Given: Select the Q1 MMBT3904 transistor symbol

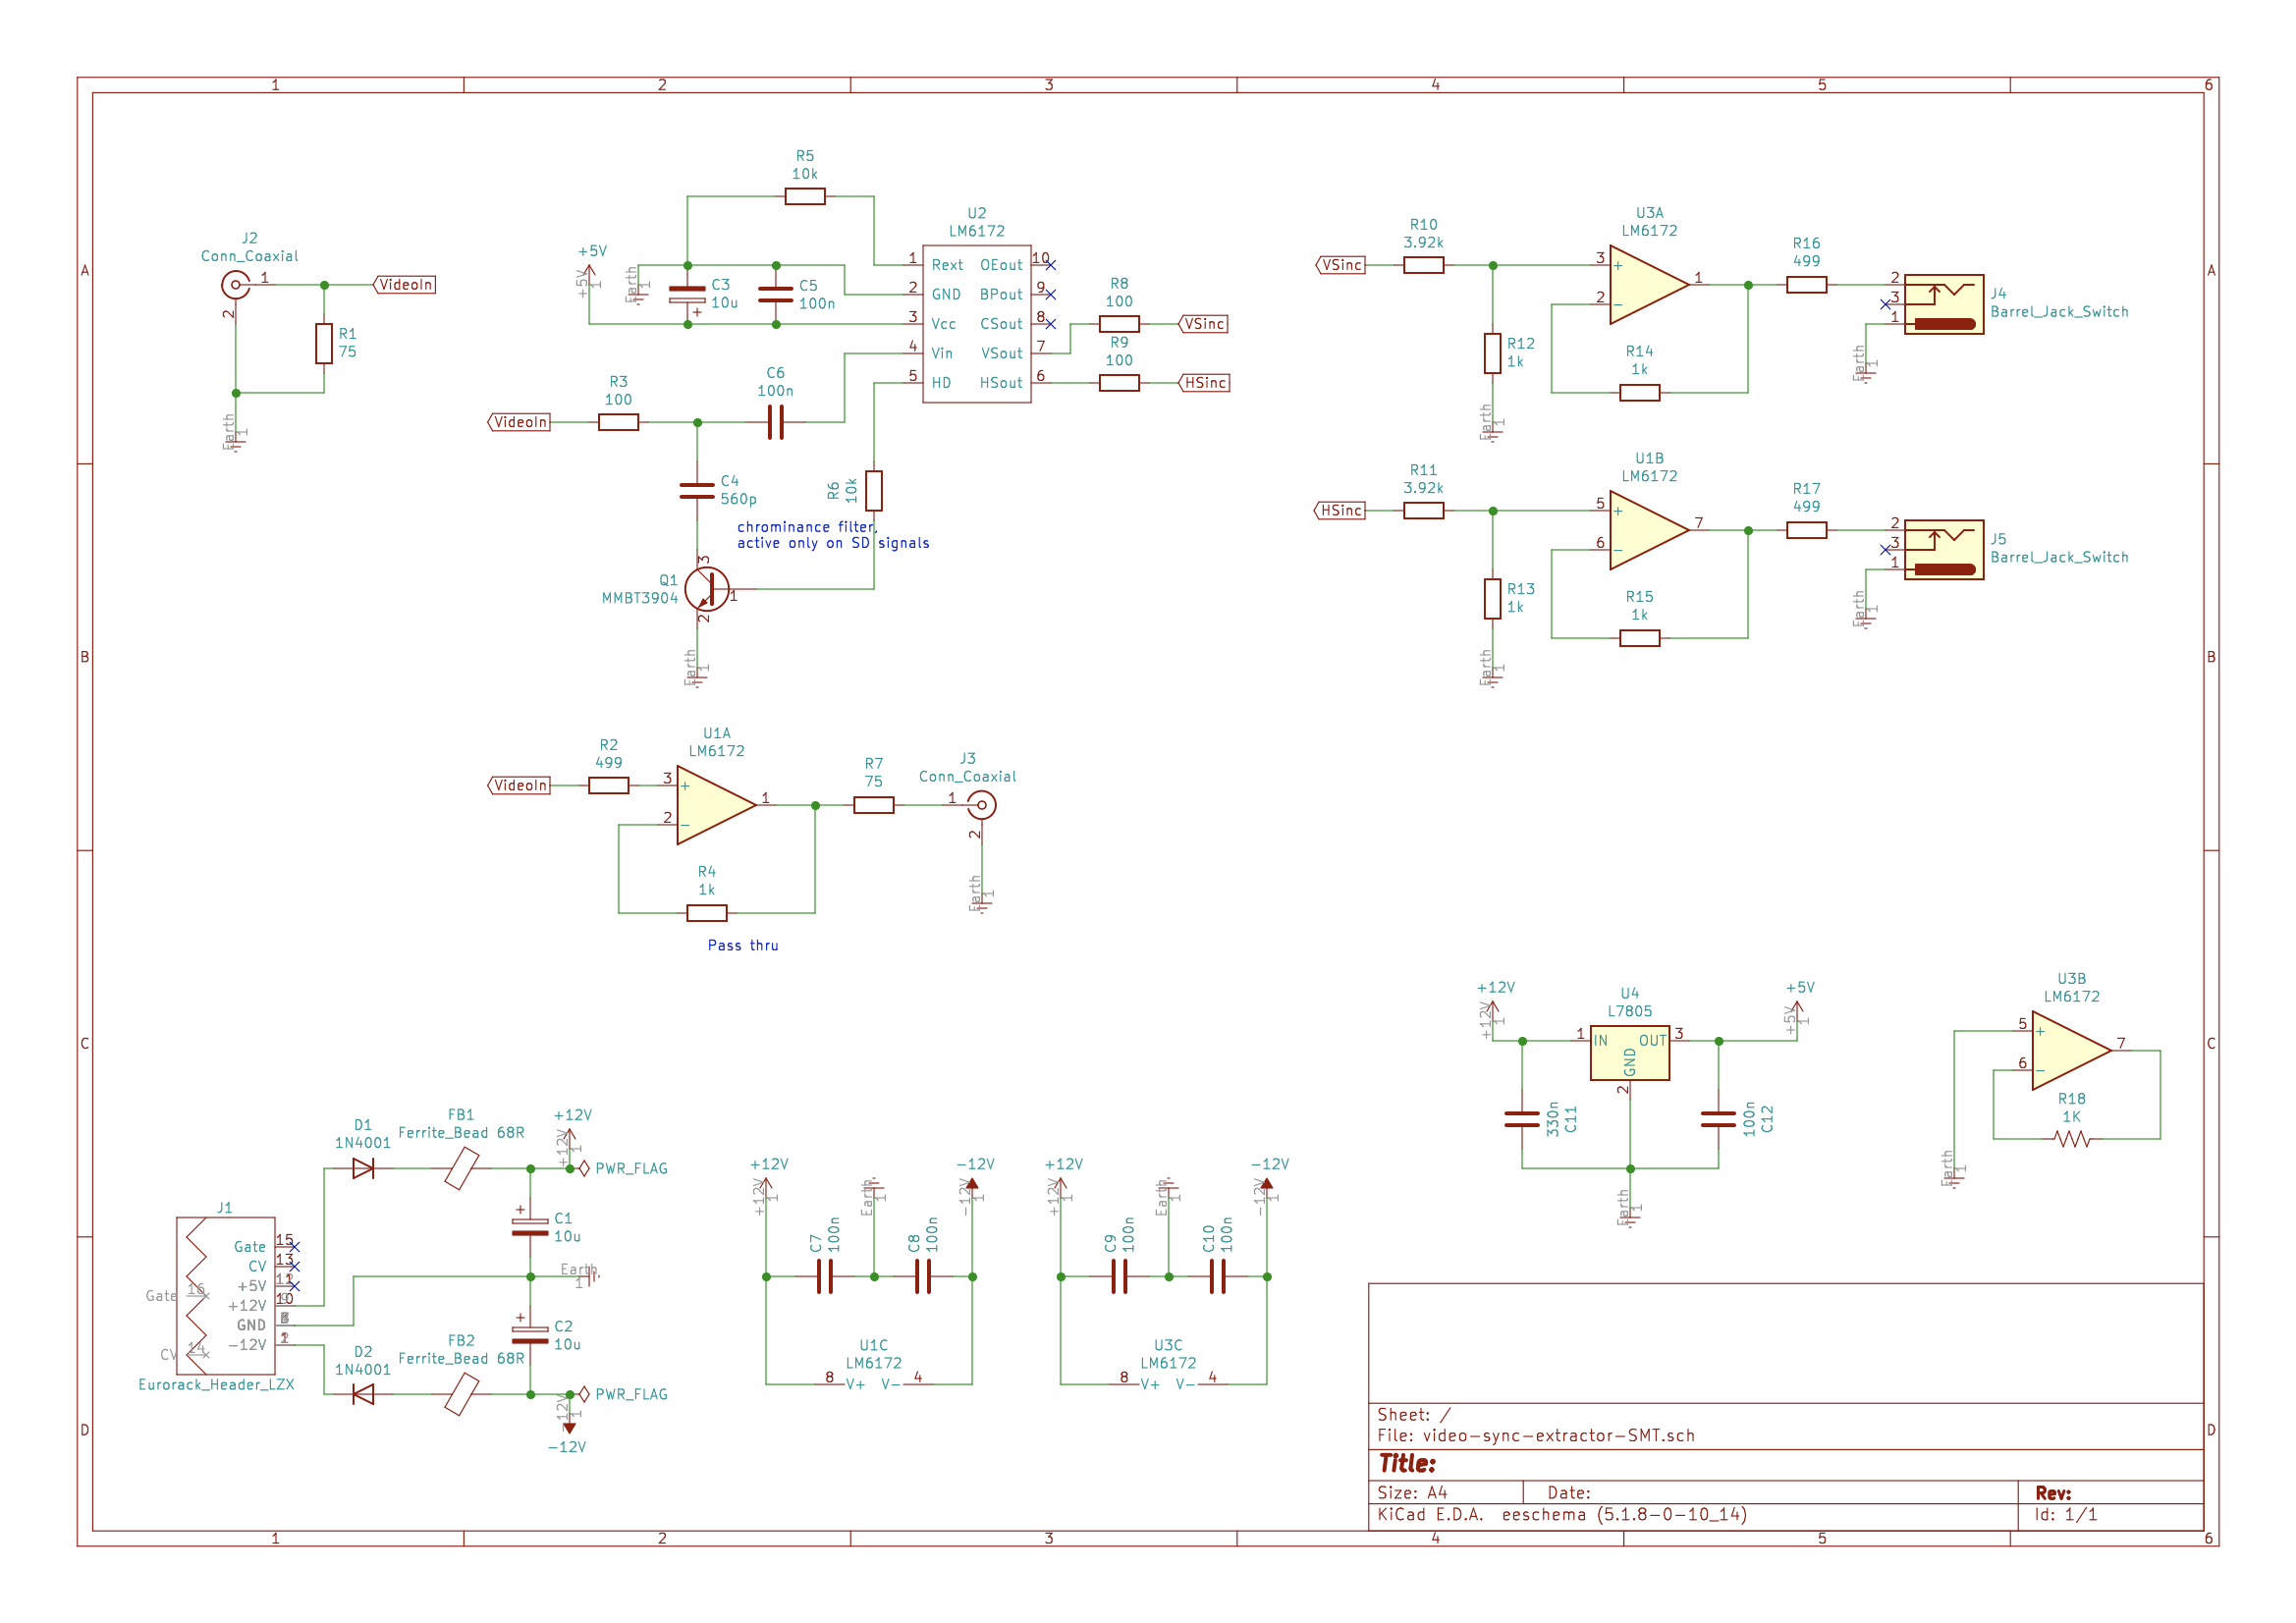Looking at the screenshot, I should 706,590.
